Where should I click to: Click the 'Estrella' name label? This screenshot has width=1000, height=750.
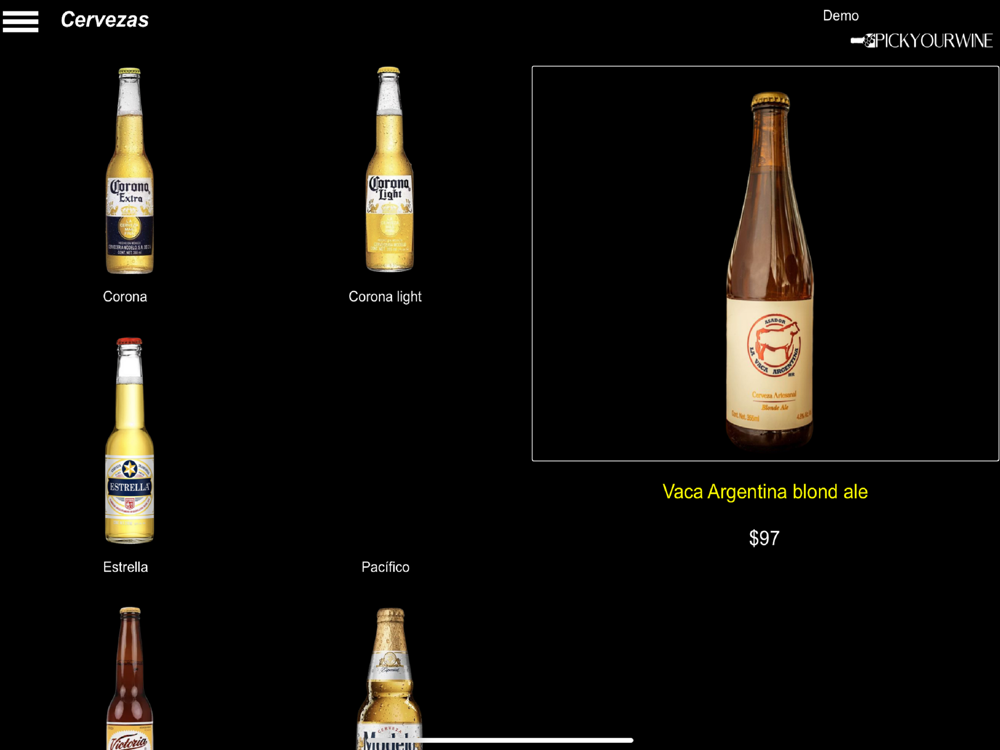tap(126, 567)
